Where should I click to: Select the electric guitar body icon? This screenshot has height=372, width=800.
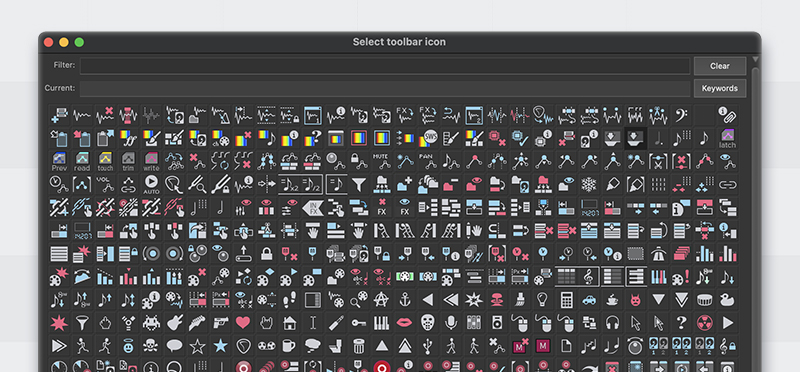pyautogui.click(x=174, y=323)
